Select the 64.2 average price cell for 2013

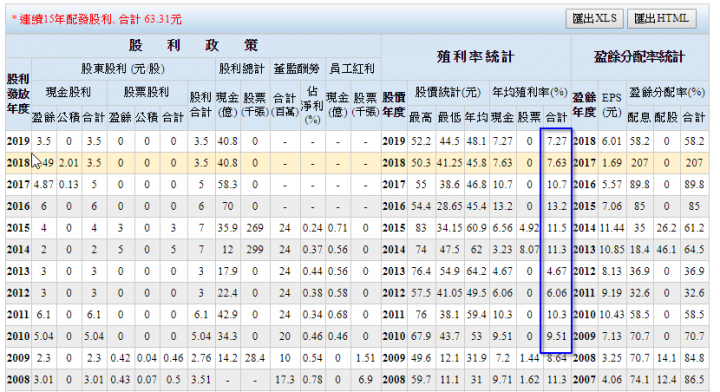pyautogui.click(x=476, y=271)
